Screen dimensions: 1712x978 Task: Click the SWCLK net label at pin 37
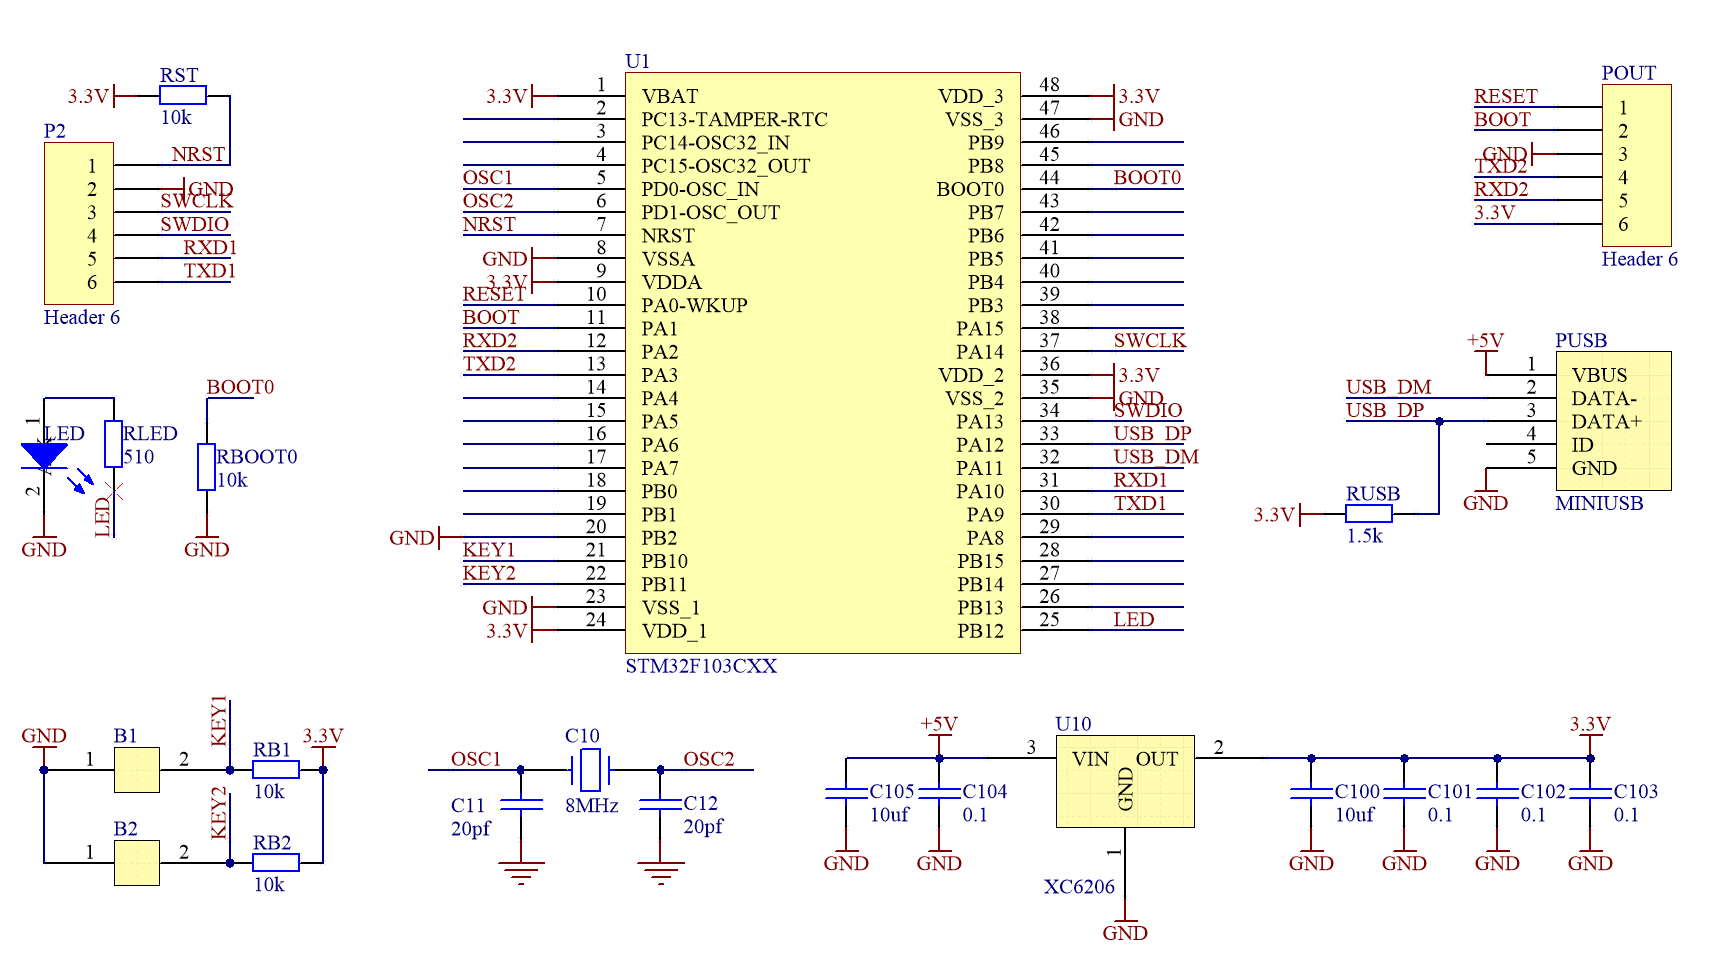[x=1149, y=341]
